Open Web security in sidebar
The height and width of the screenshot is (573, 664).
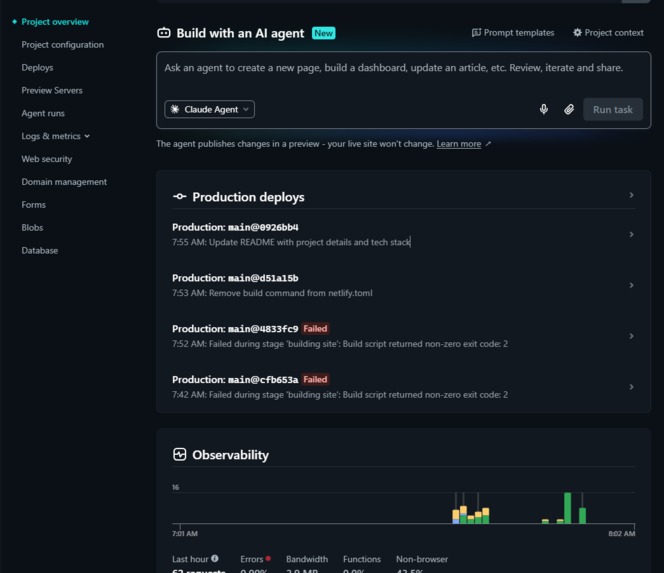click(x=47, y=159)
